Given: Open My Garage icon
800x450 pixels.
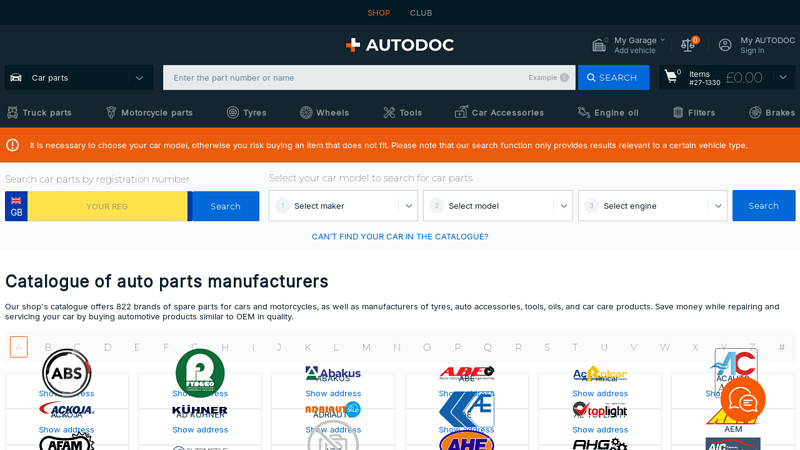Looking at the screenshot, I should click(x=599, y=45).
